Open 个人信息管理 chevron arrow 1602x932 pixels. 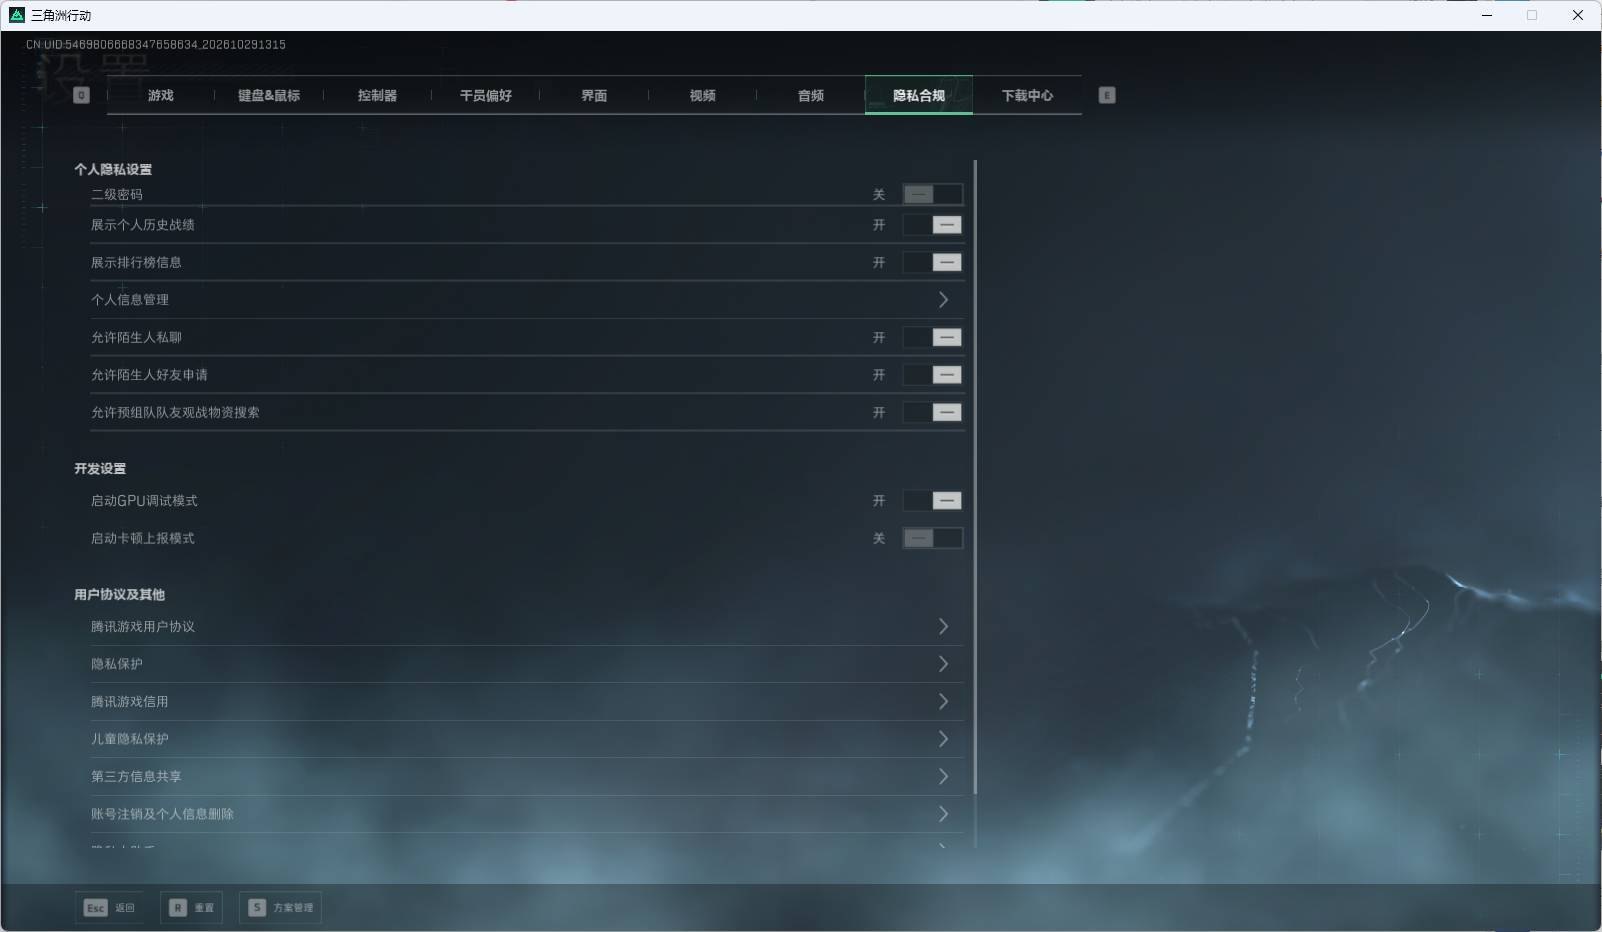(x=943, y=300)
